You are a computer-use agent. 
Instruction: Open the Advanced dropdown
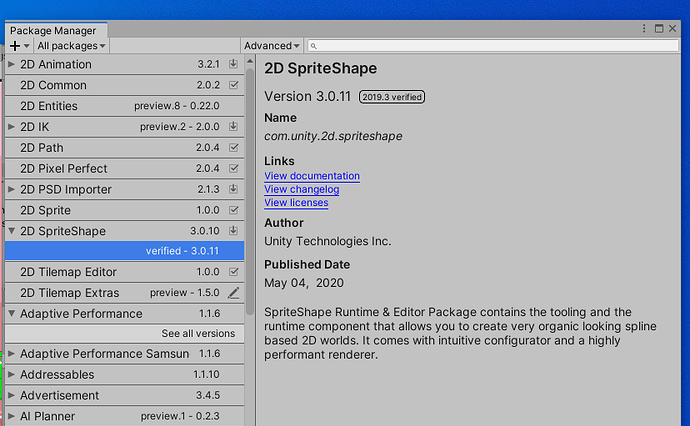pos(271,46)
